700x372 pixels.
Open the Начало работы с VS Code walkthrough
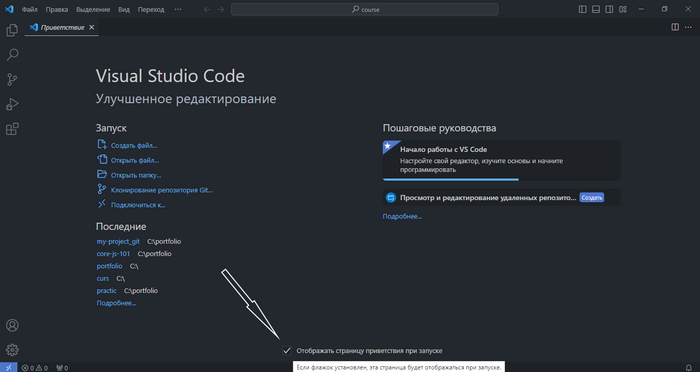[x=501, y=160]
